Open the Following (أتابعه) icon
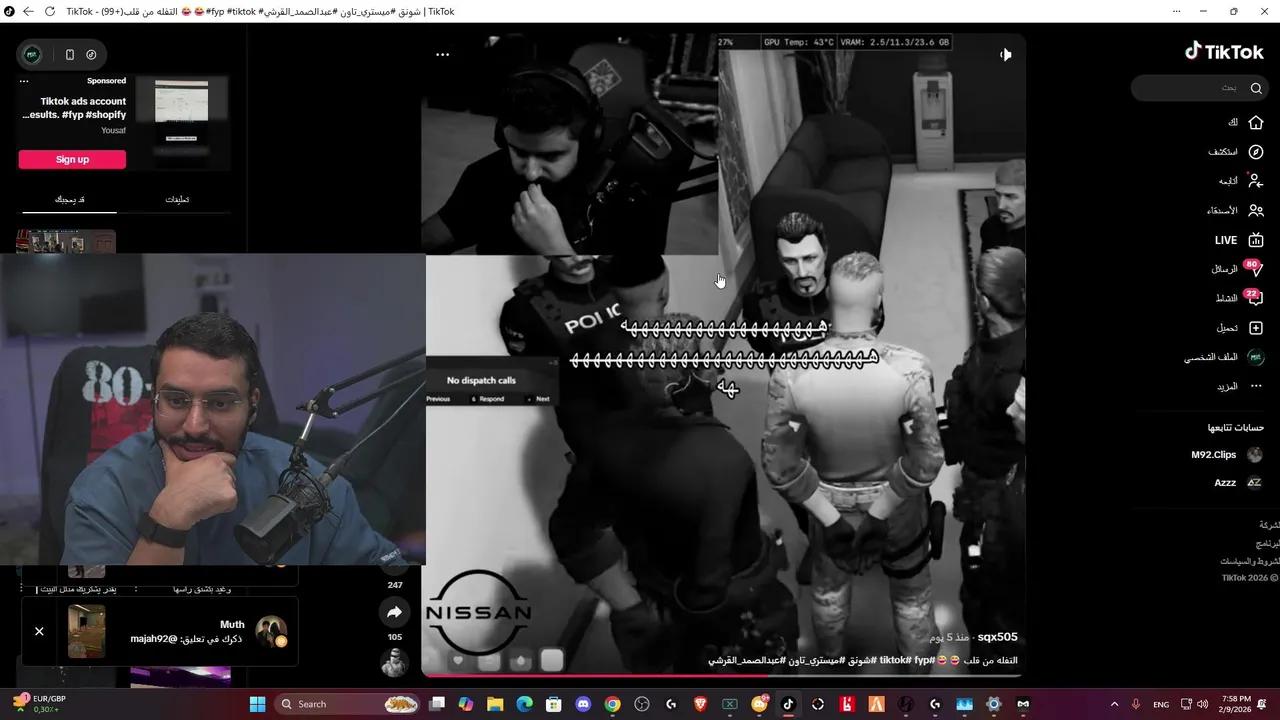 pyautogui.click(x=1256, y=181)
